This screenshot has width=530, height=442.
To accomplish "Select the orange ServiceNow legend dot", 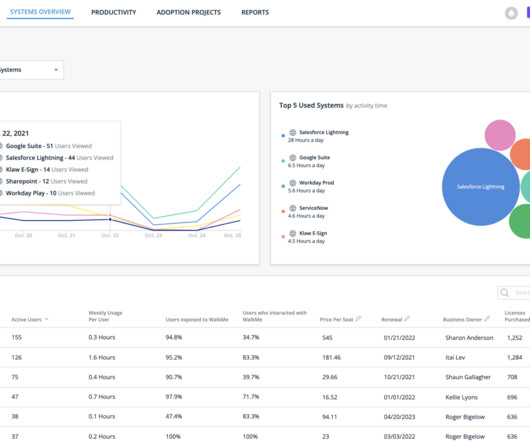I will click(283, 212).
